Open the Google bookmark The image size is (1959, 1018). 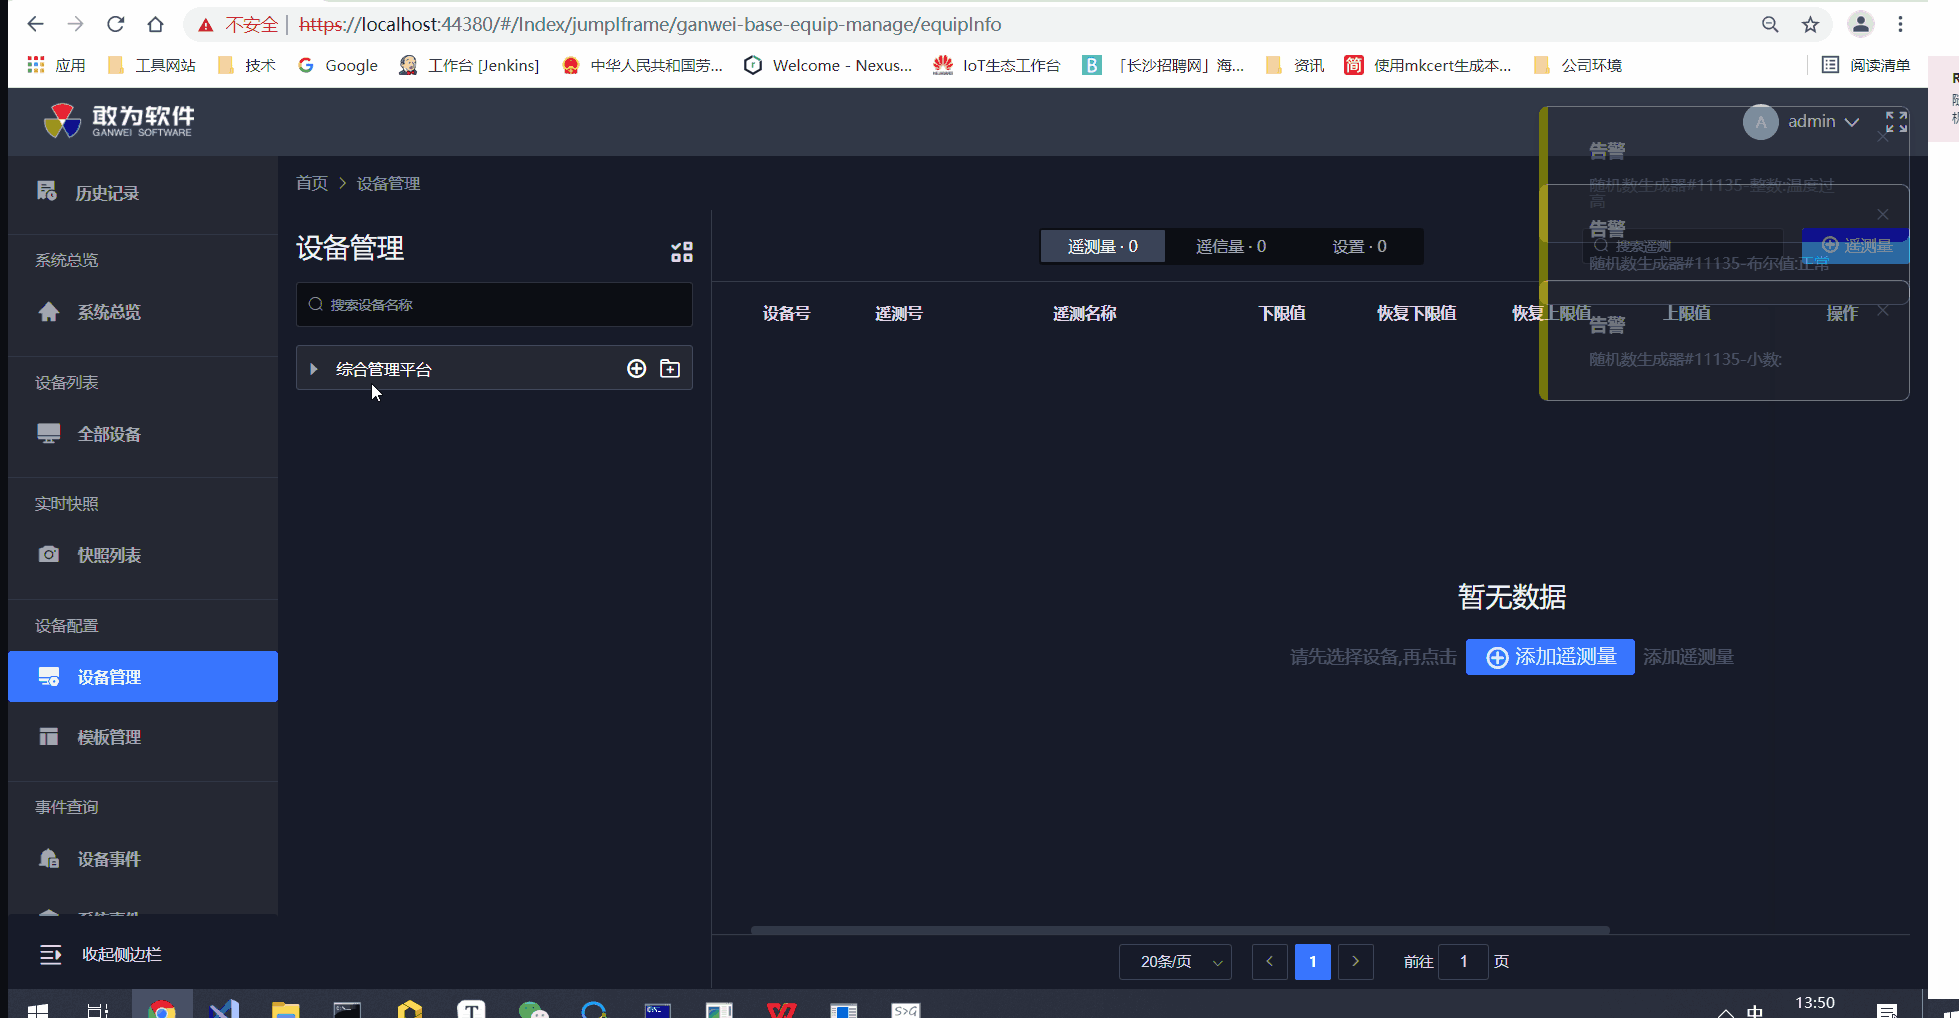coord(338,65)
